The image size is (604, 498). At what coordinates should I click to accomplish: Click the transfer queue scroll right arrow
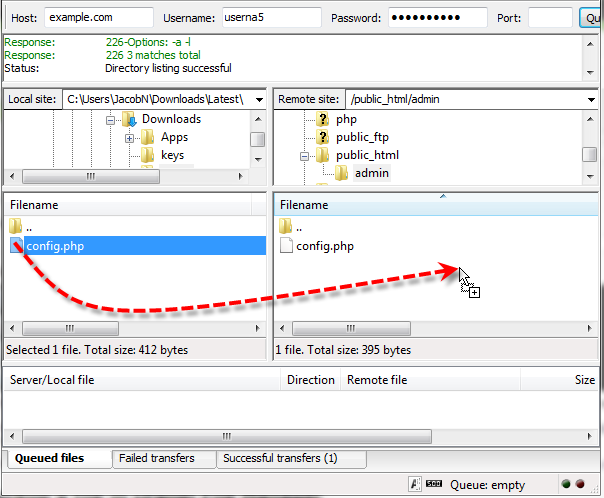(589, 436)
